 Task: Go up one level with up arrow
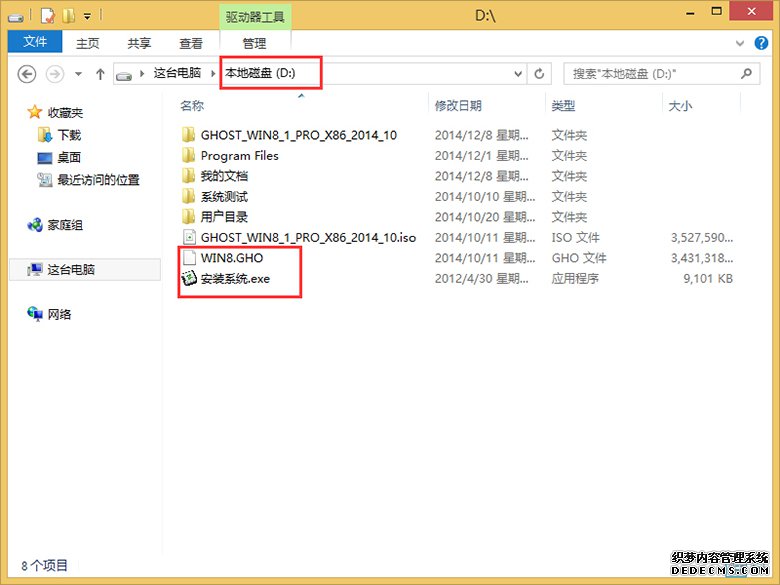click(x=100, y=74)
